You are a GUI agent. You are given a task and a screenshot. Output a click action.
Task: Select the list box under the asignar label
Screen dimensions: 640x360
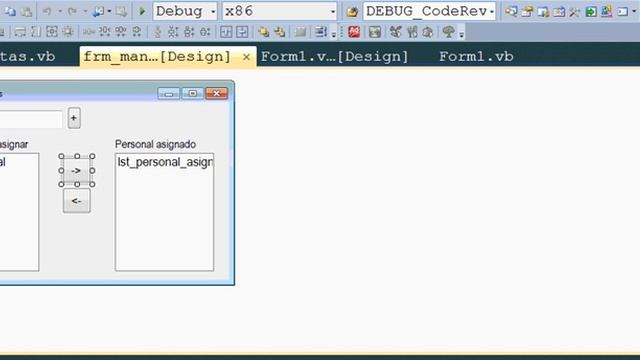[x=20, y=212]
